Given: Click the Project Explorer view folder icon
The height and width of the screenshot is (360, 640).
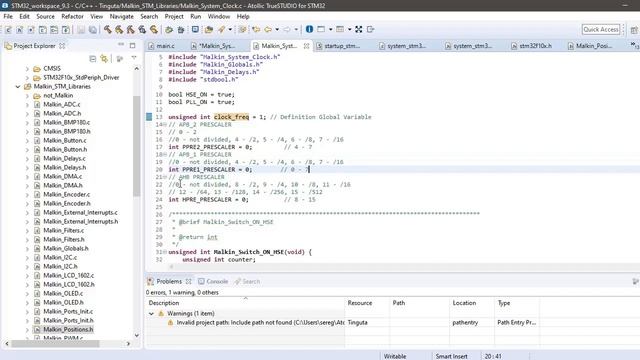Looking at the screenshot, I should pyautogui.click(x=8, y=46).
